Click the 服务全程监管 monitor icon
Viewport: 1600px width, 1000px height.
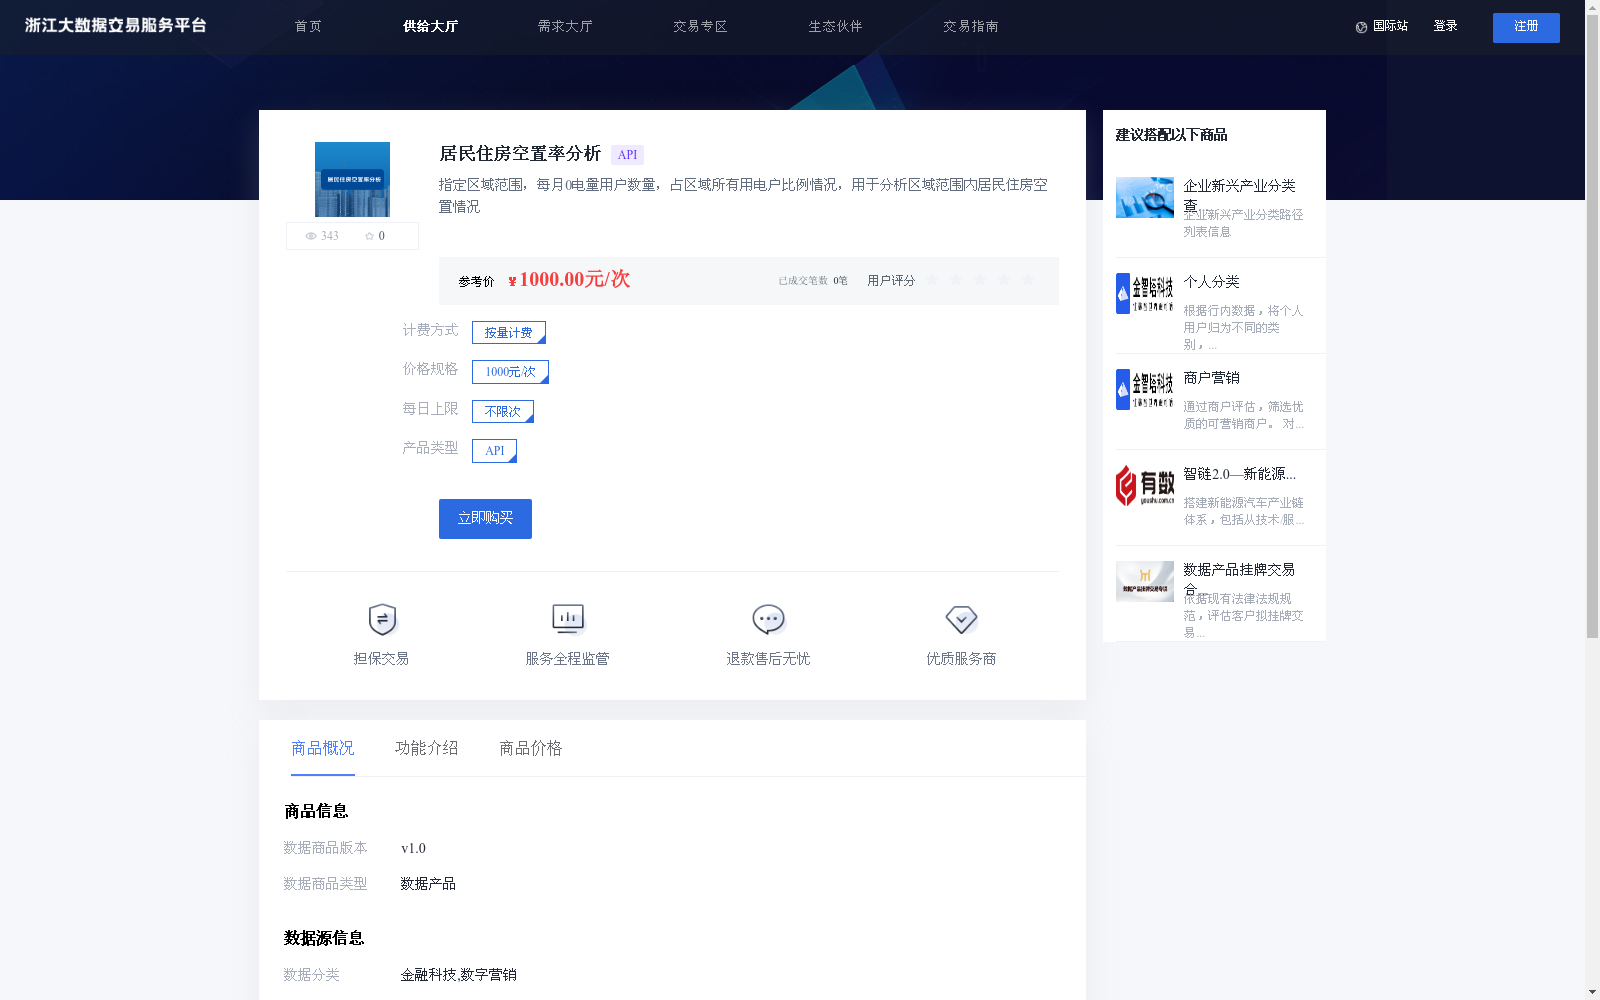pos(568,620)
